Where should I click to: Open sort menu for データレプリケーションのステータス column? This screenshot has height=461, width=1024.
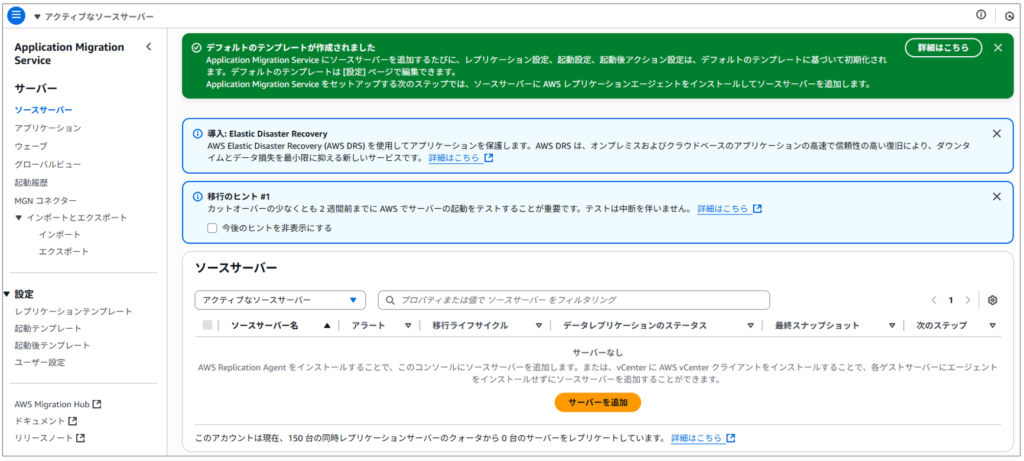pyautogui.click(x=750, y=325)
